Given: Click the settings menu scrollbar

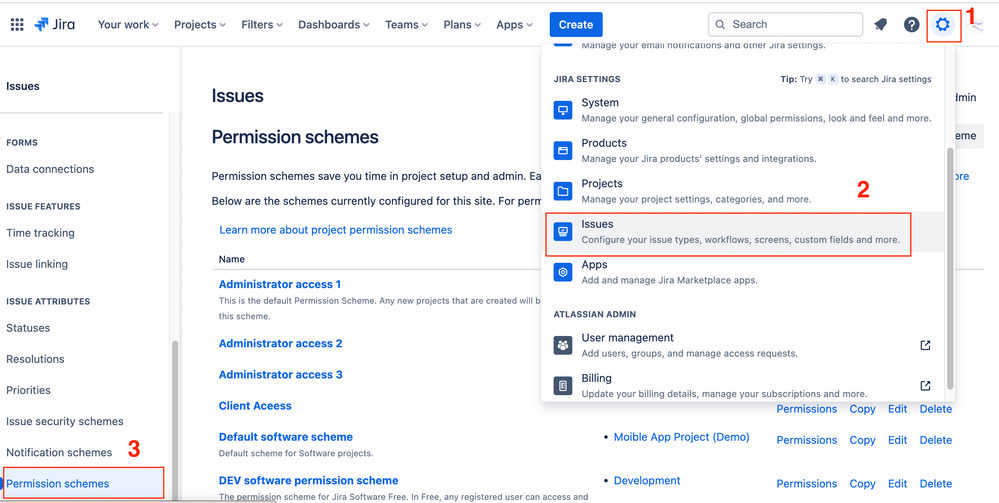Looking at the screenshot, I should coord(950,268).
